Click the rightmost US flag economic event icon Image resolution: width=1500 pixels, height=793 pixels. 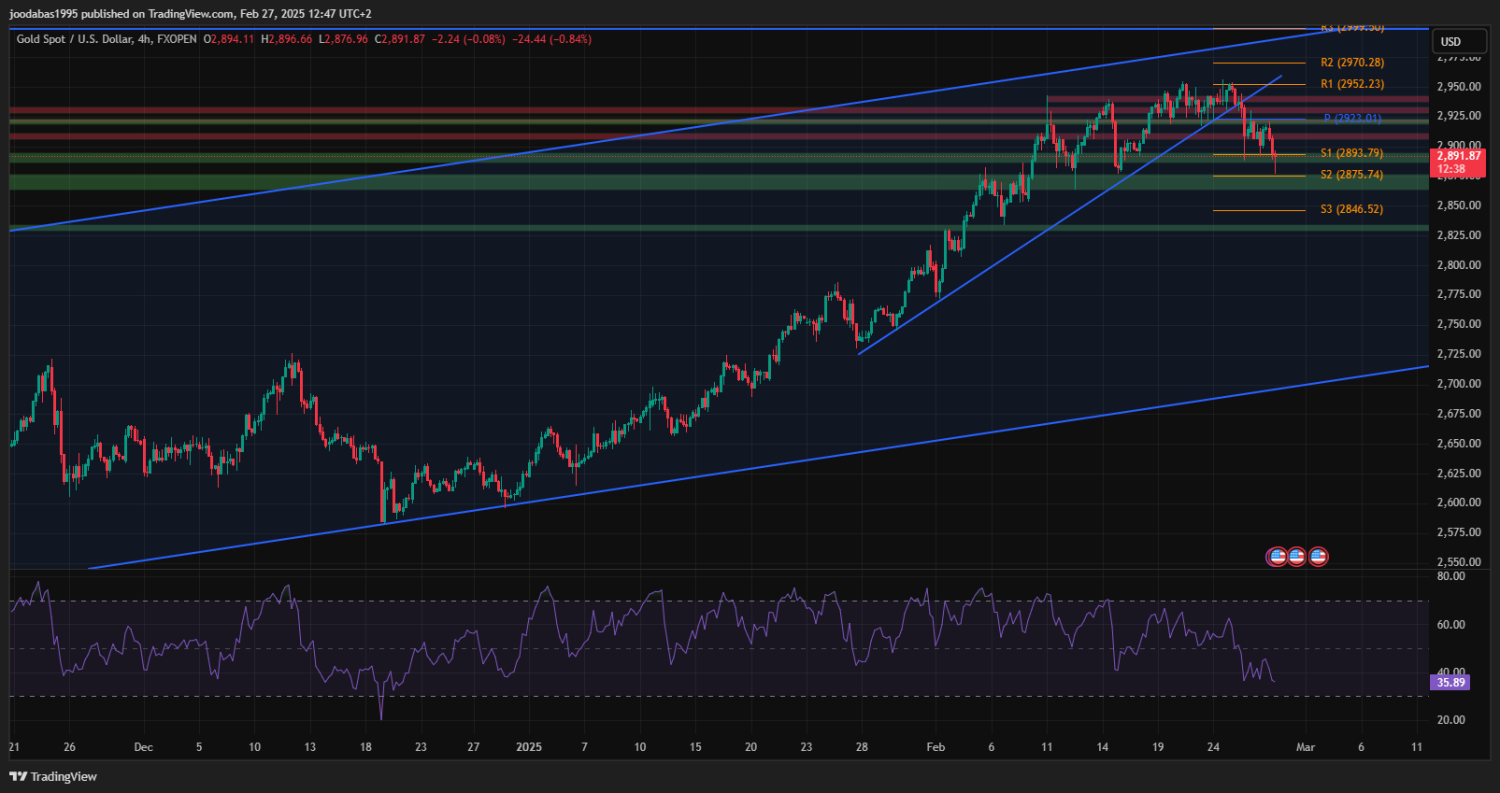[x=1317, y=556]
